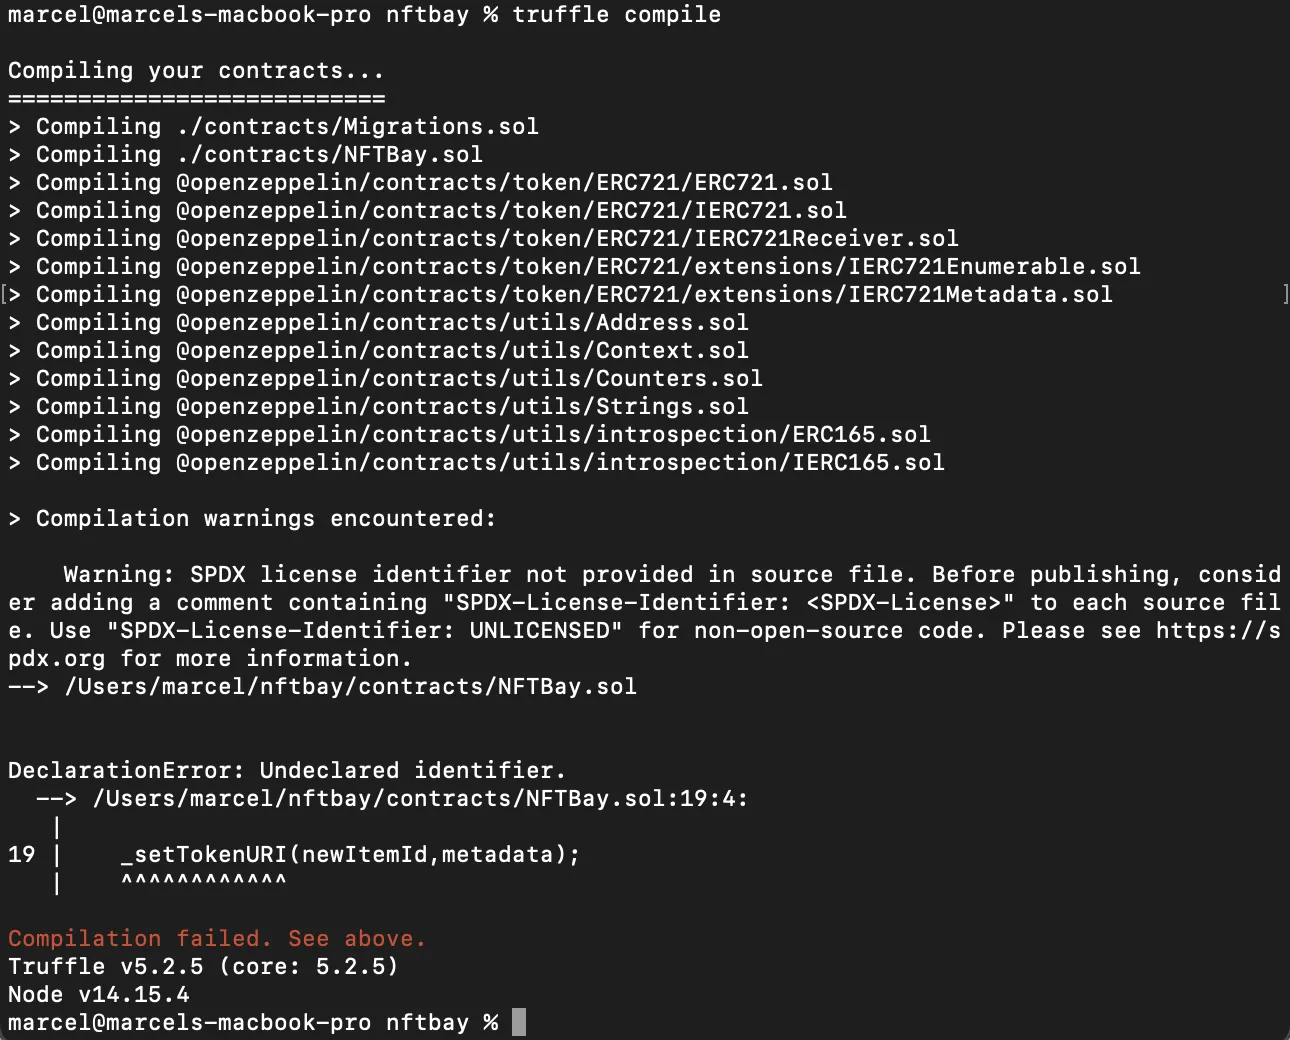Click the warning's /Users/marcel/nftbay/contracts/NFTBay.sol path
This screenshot has height=1040, width=1290.
point(350,686)
